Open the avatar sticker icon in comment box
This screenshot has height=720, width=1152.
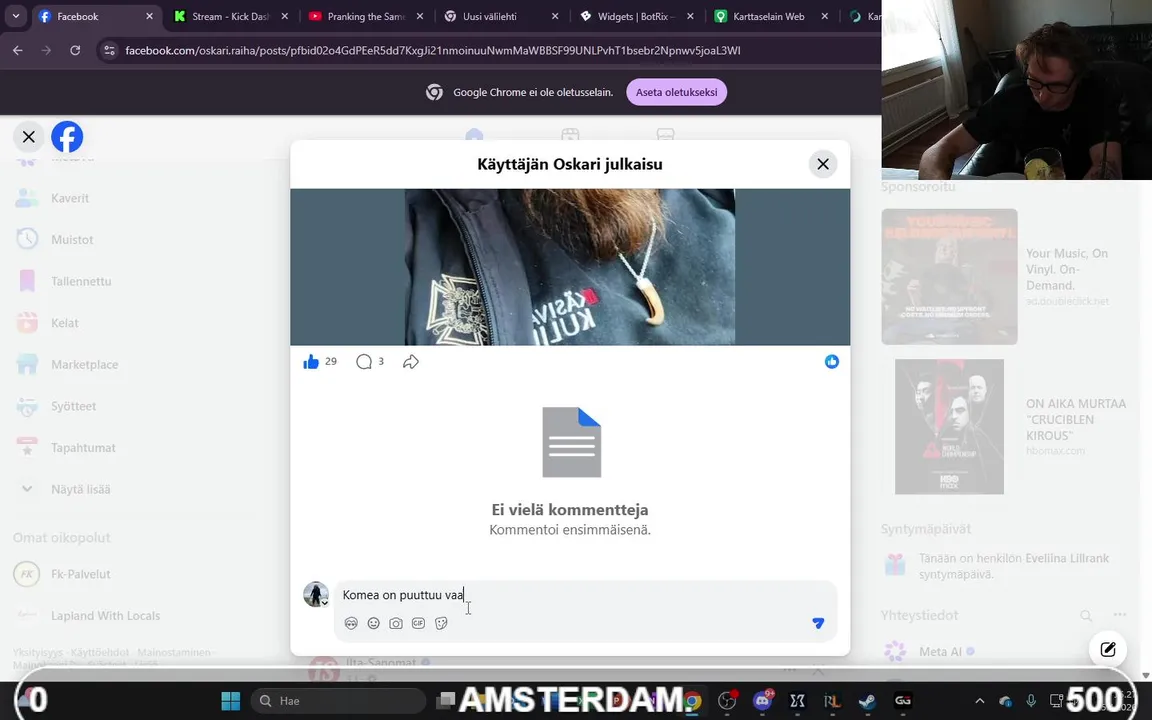(x=351, y=623)
